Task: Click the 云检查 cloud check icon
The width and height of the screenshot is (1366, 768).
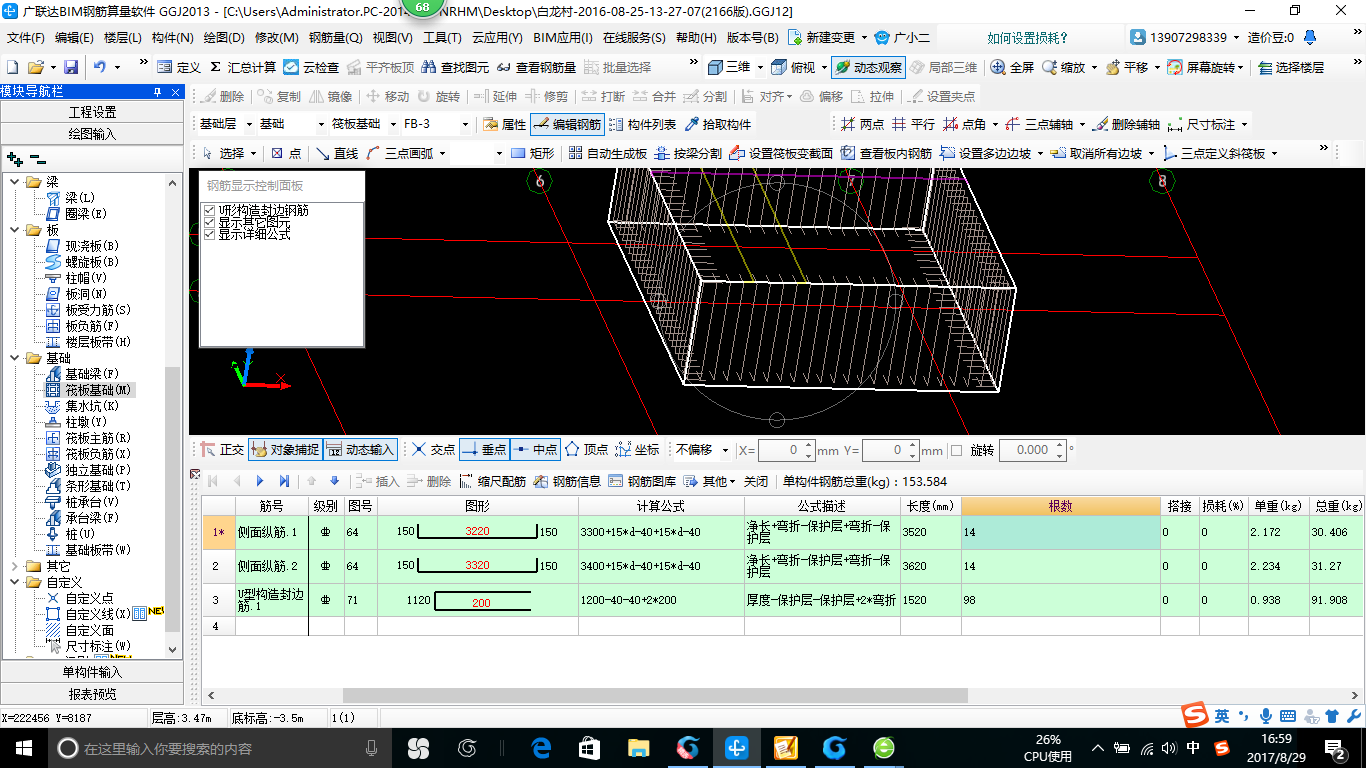Action: 311,67
